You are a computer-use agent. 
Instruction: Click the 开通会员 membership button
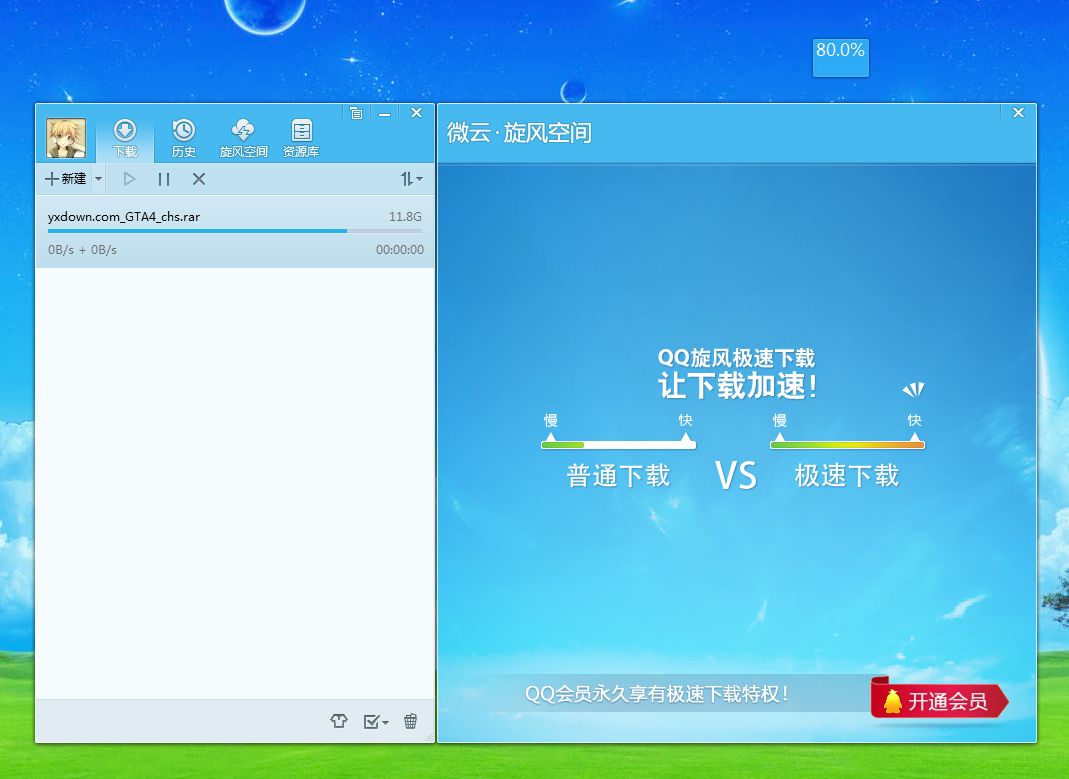tap(939, 701)
